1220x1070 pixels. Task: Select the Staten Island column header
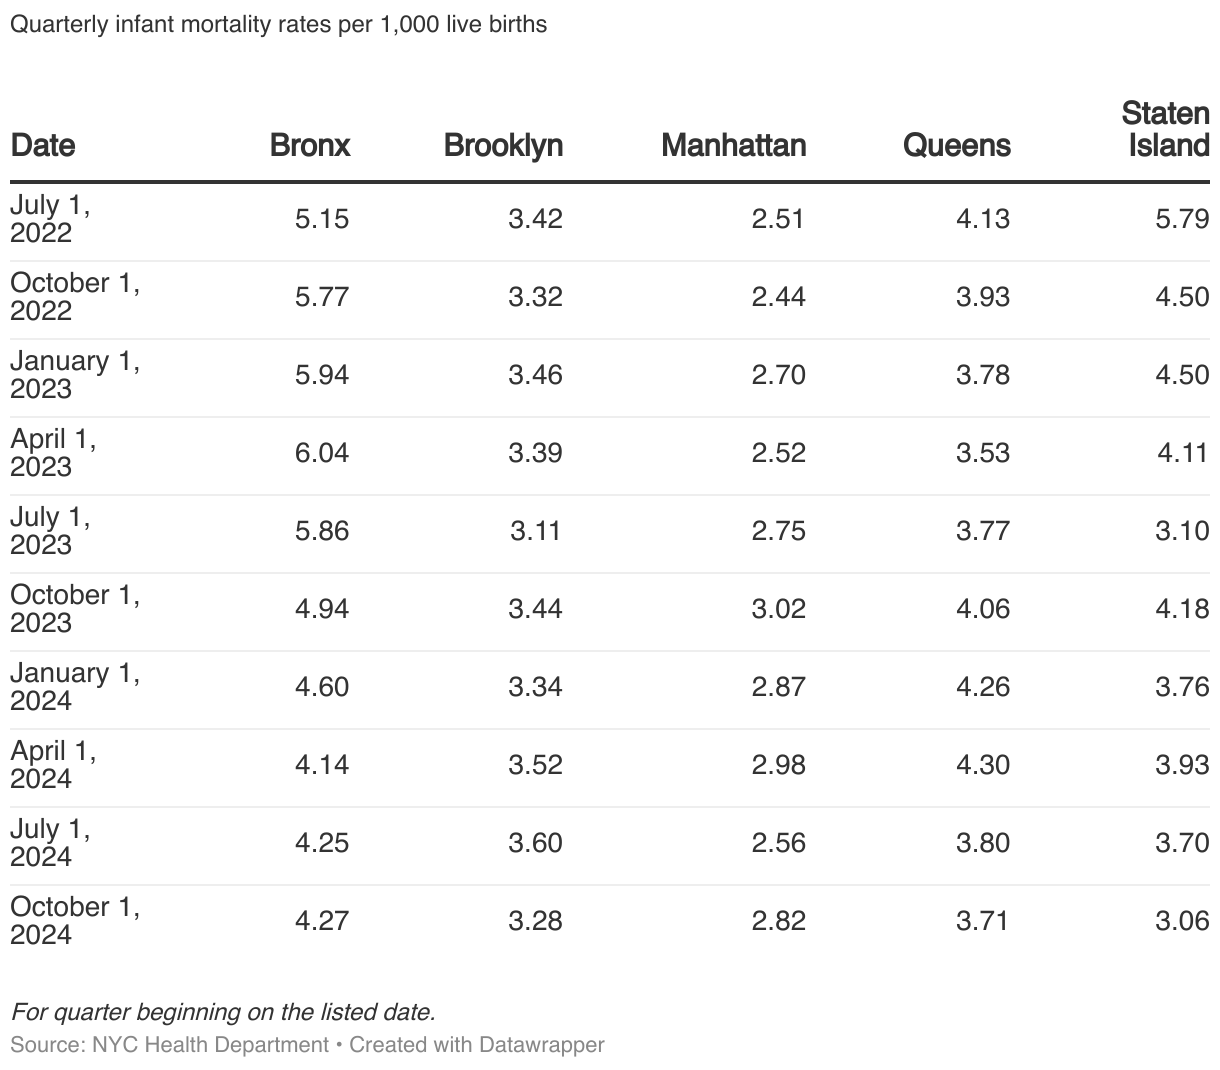coord(1166,130)
